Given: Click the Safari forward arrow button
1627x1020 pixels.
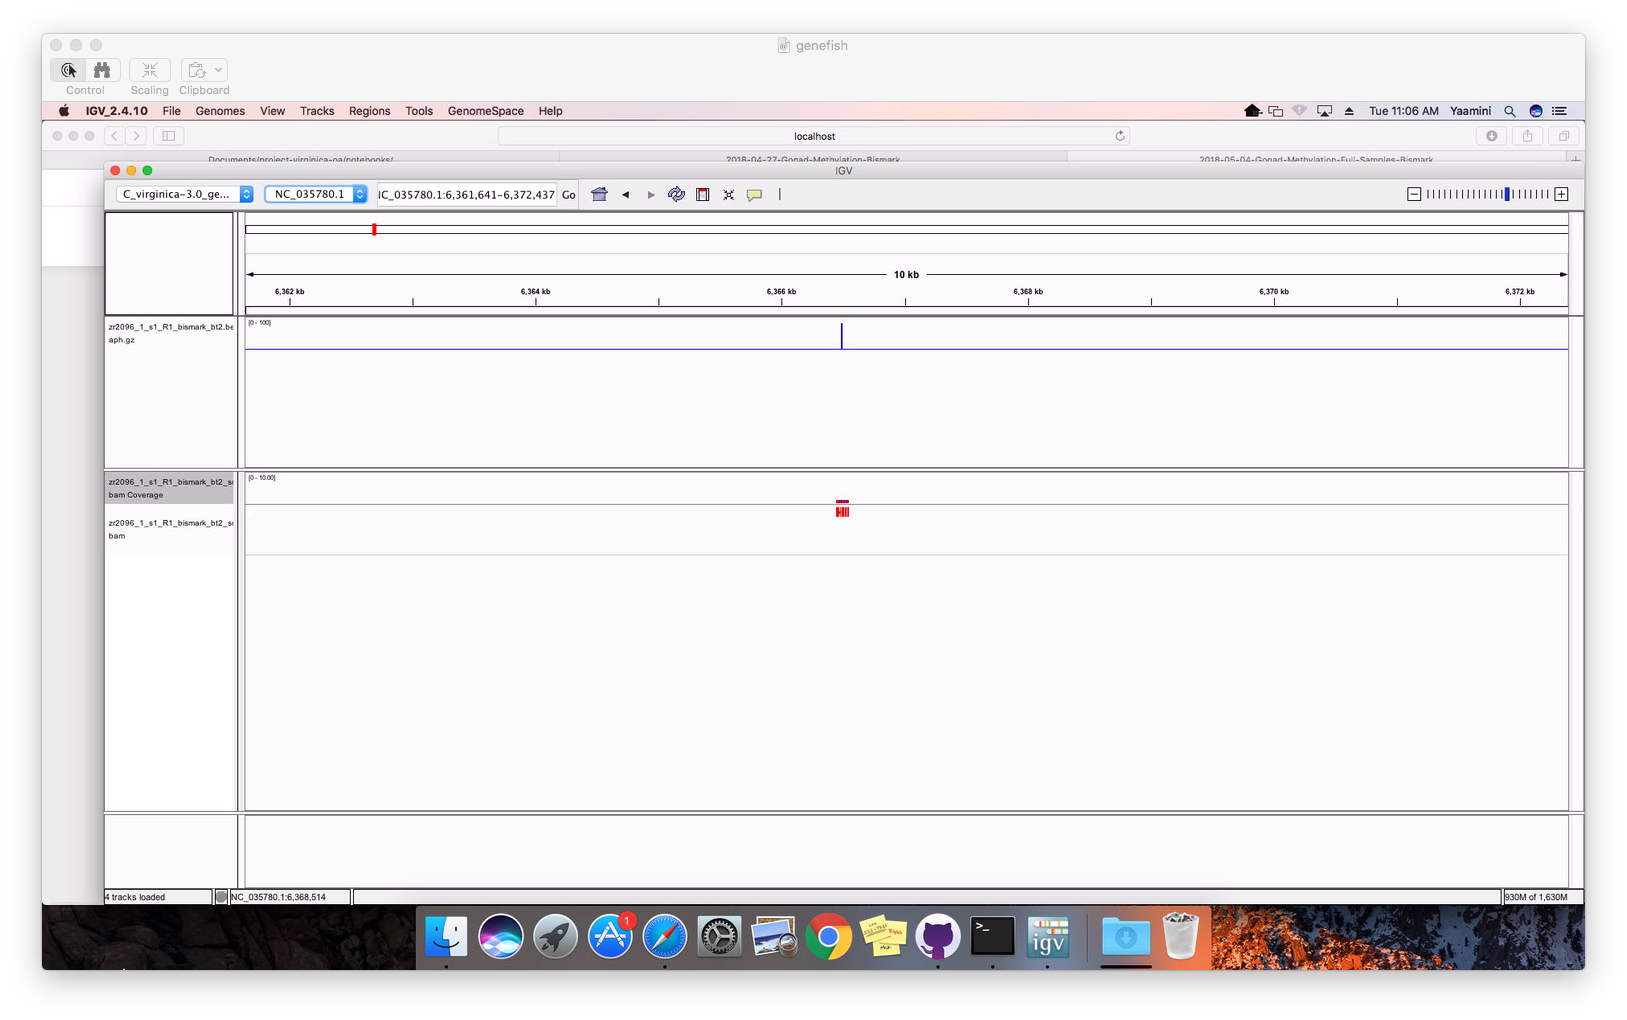Looking at the screenshot, I should 137,136.
